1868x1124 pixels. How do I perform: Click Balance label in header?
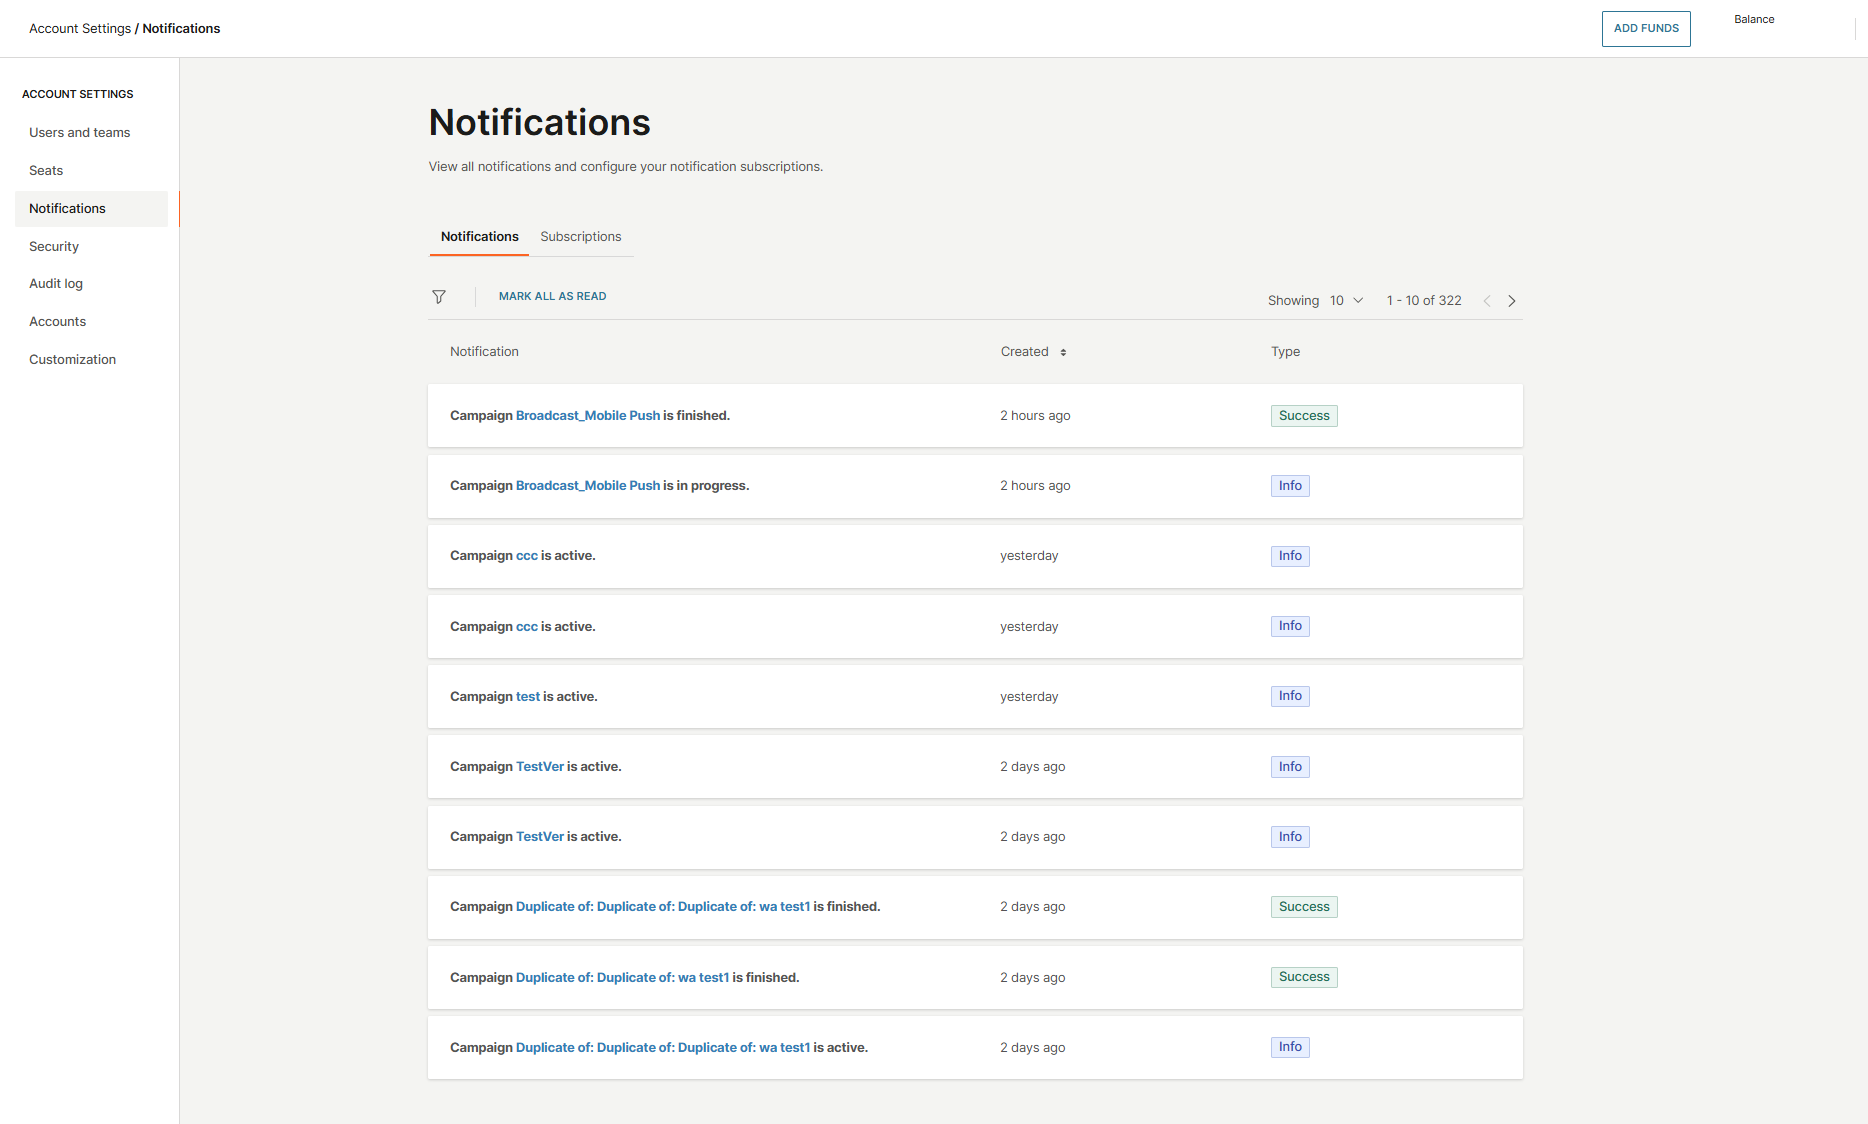coord(1754,20)
